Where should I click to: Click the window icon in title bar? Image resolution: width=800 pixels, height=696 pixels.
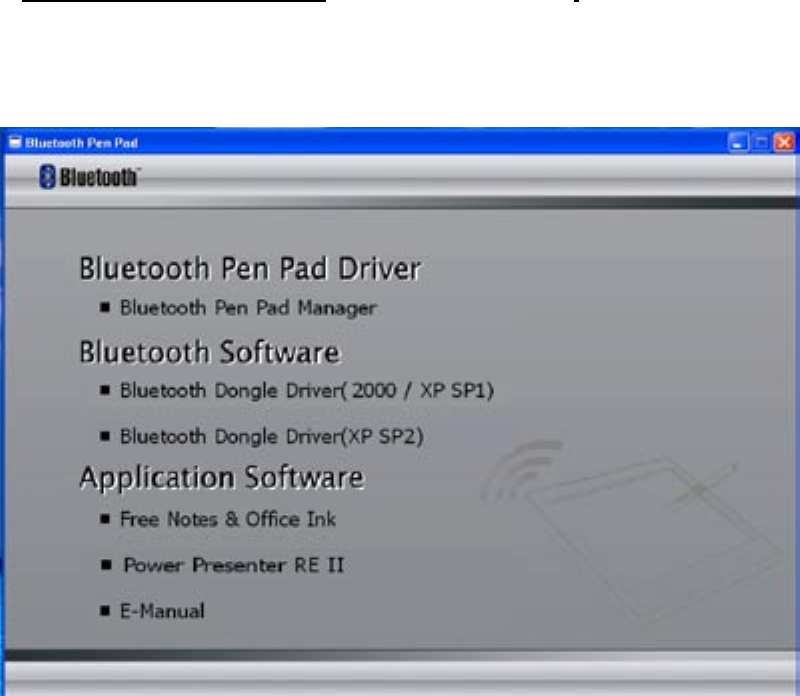click(x=15, y=142)
